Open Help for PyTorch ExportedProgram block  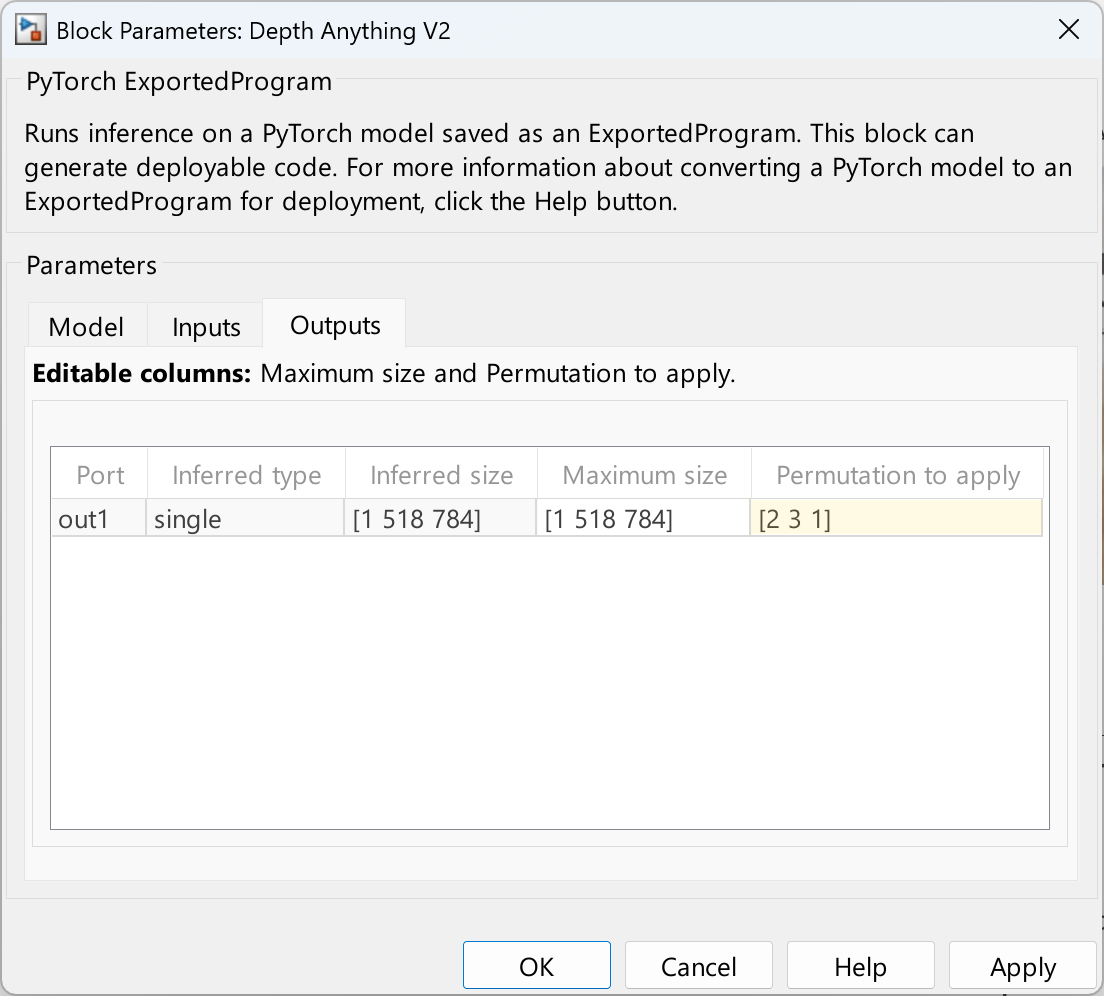point(860,967)
